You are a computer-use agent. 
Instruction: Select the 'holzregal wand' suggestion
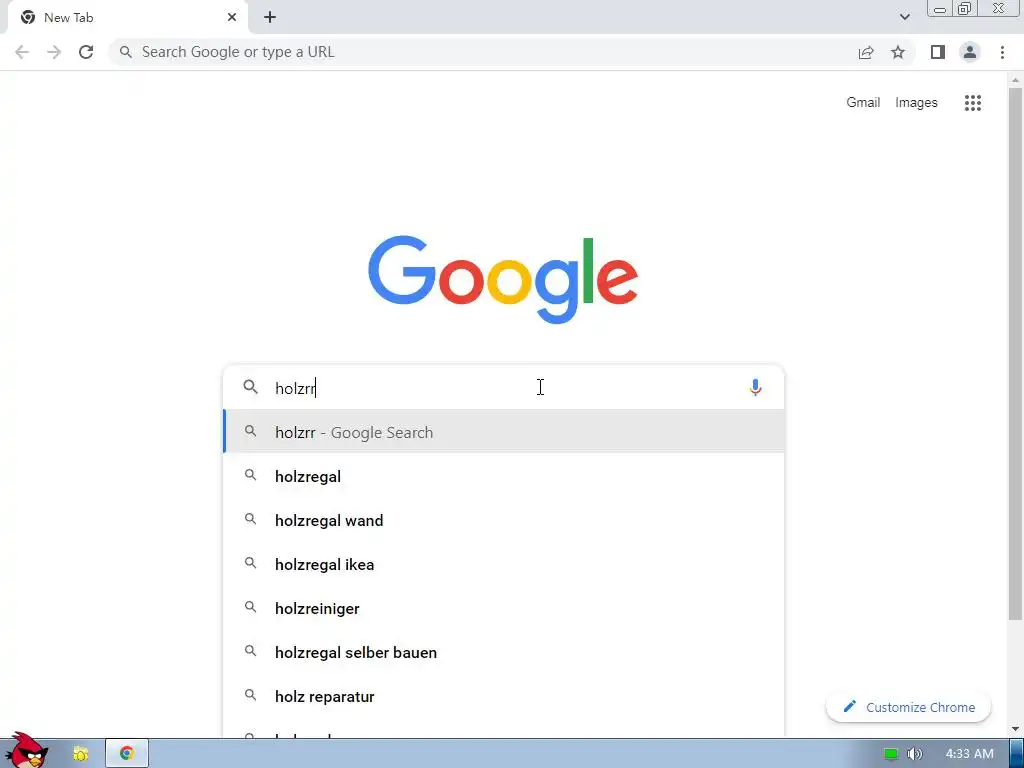tap(504, 520)
